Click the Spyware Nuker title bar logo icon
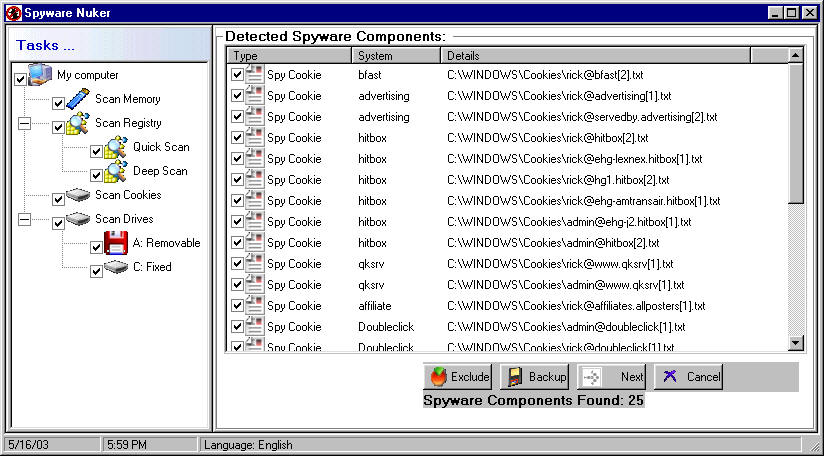This screenshot has height=456, width=824. tap(13, 13)
